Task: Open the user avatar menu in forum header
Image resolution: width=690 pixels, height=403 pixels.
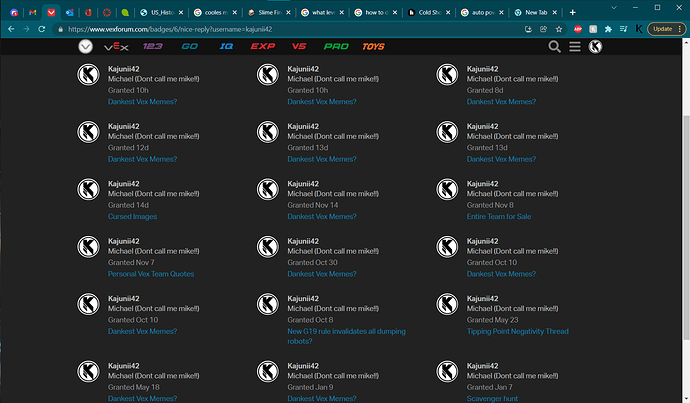Action: [595, 46]
